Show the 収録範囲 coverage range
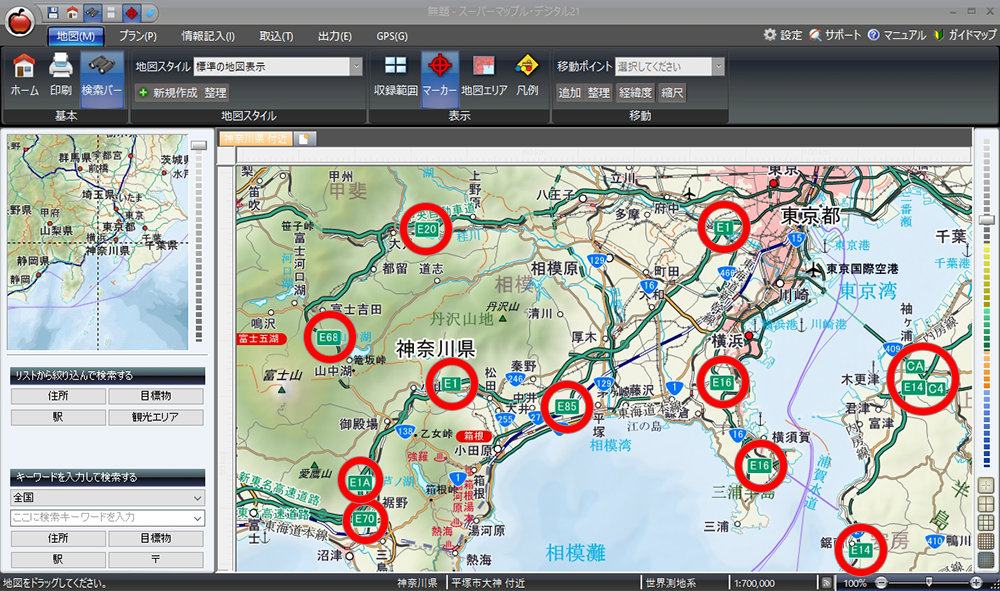Viewport: 1000px width, 591px height. click(x=395, y=75)
